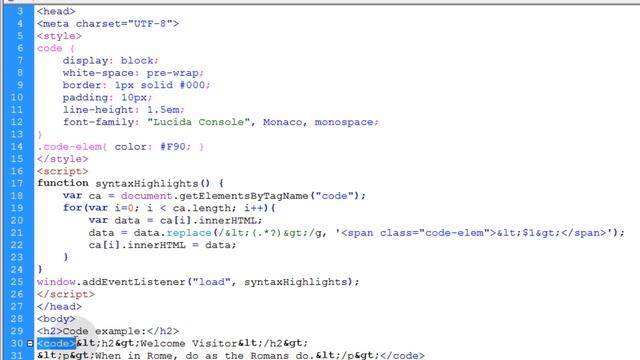Click line number 17 in the gutter

(x=17, y=183)
